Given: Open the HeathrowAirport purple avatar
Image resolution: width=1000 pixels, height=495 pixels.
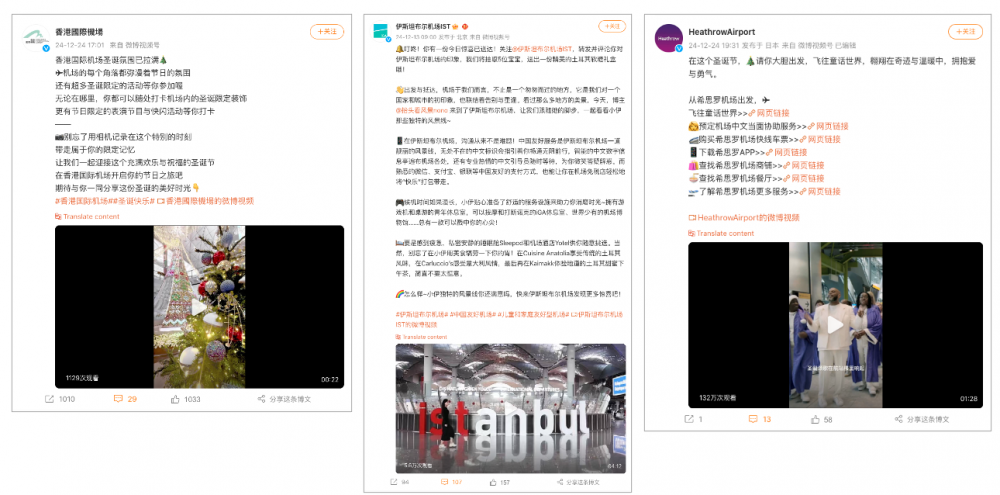Looking at the screenshot, I should click(668, 38).
